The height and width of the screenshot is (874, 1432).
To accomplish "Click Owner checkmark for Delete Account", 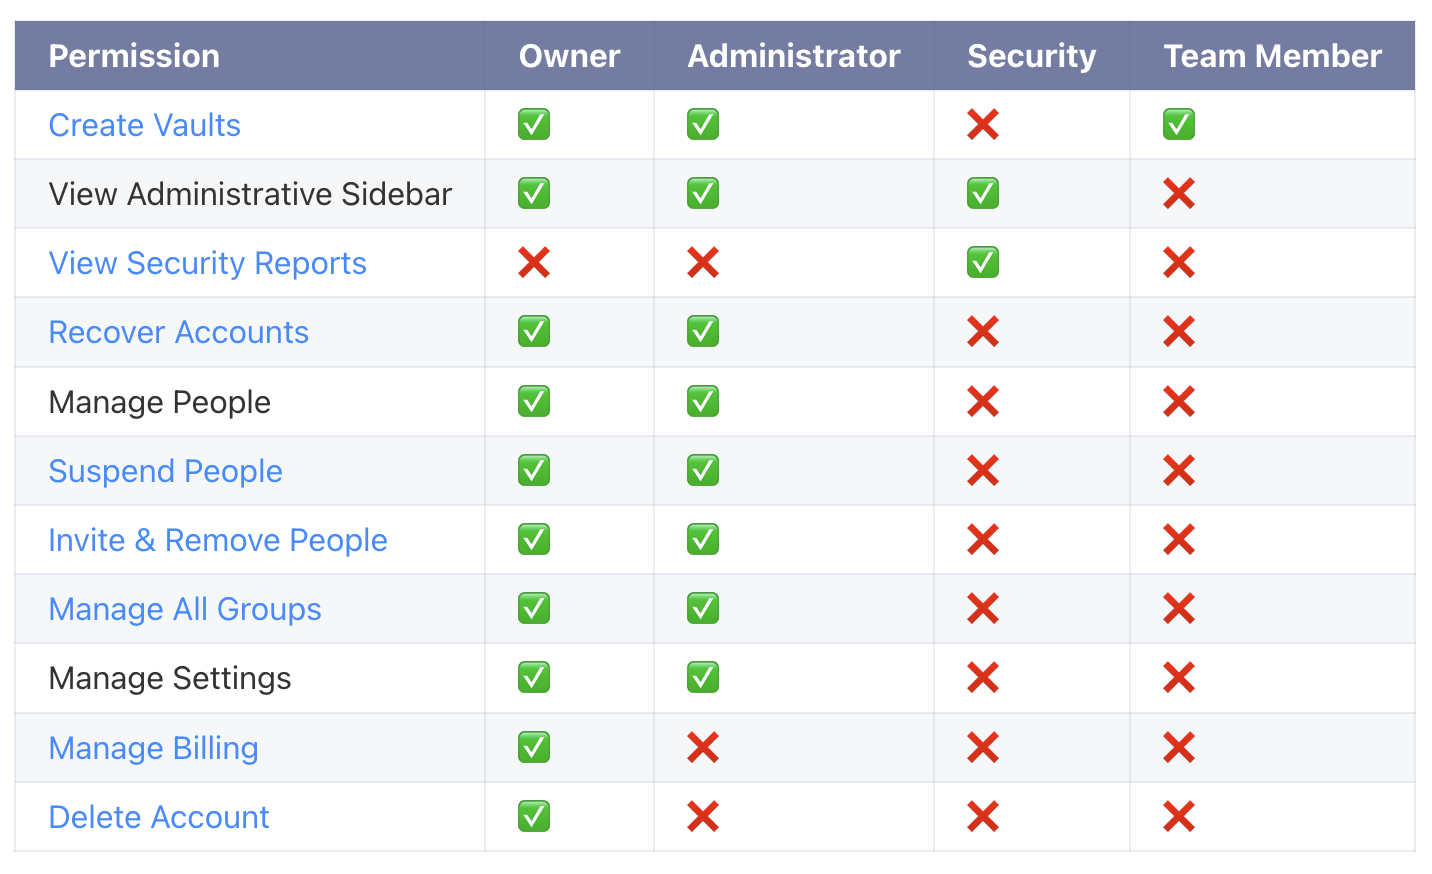I will 534,817.
